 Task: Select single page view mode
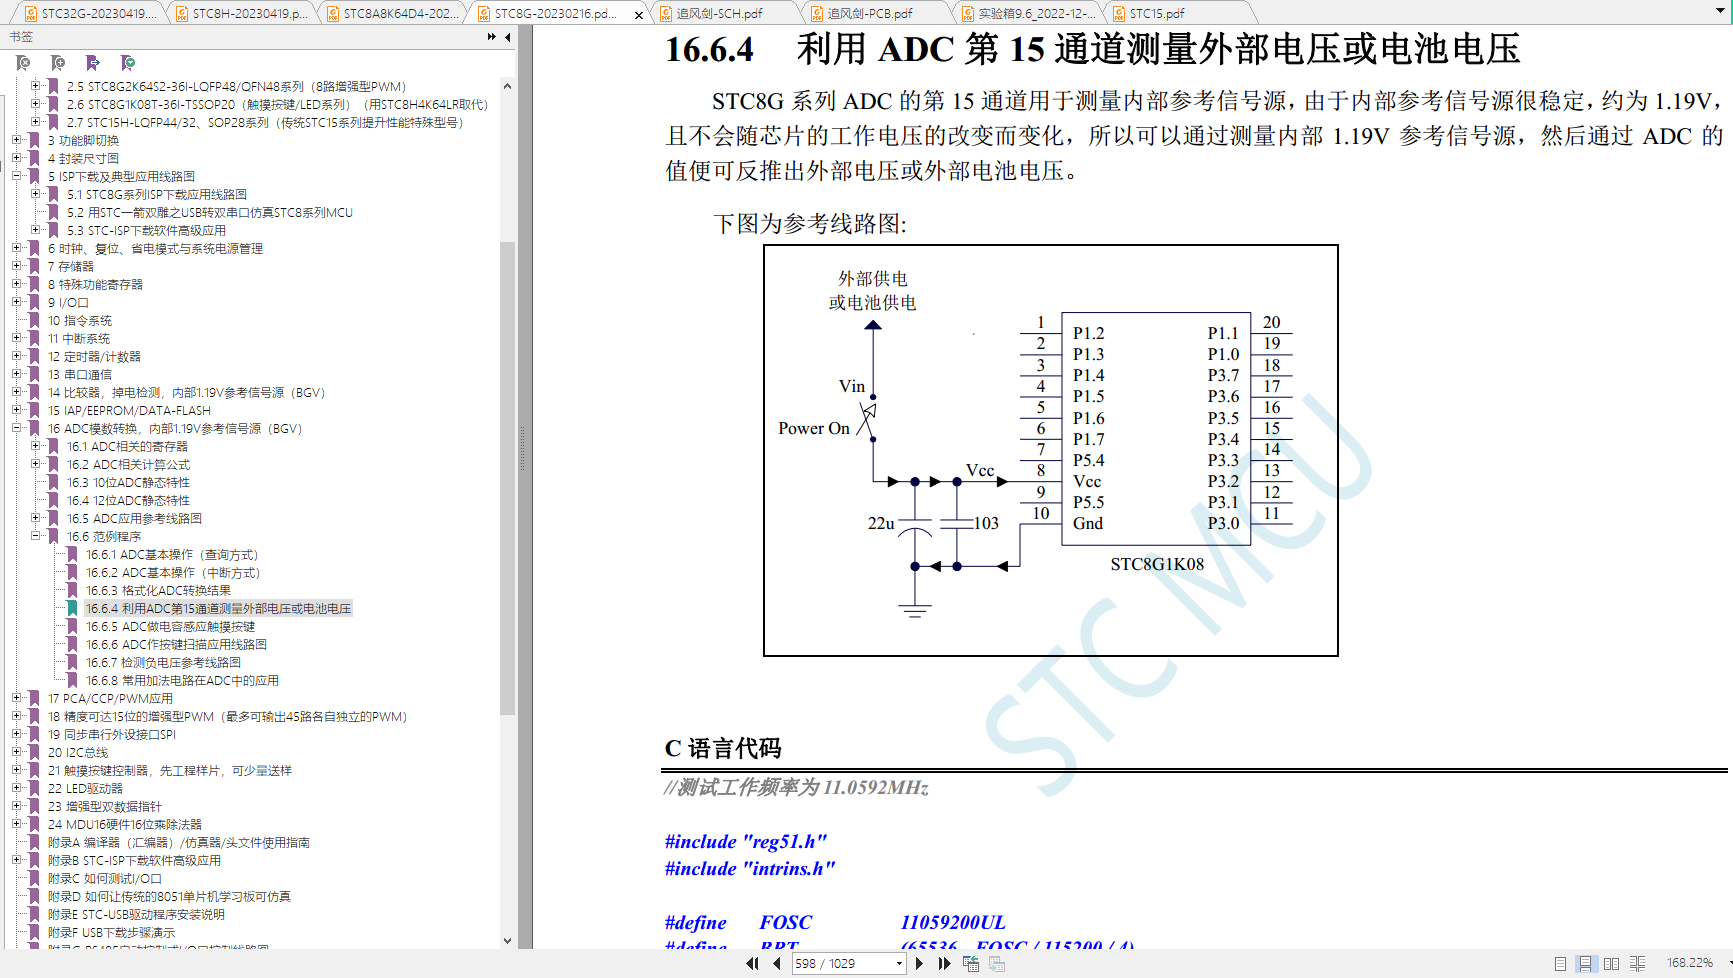(x=1560, y=964)
